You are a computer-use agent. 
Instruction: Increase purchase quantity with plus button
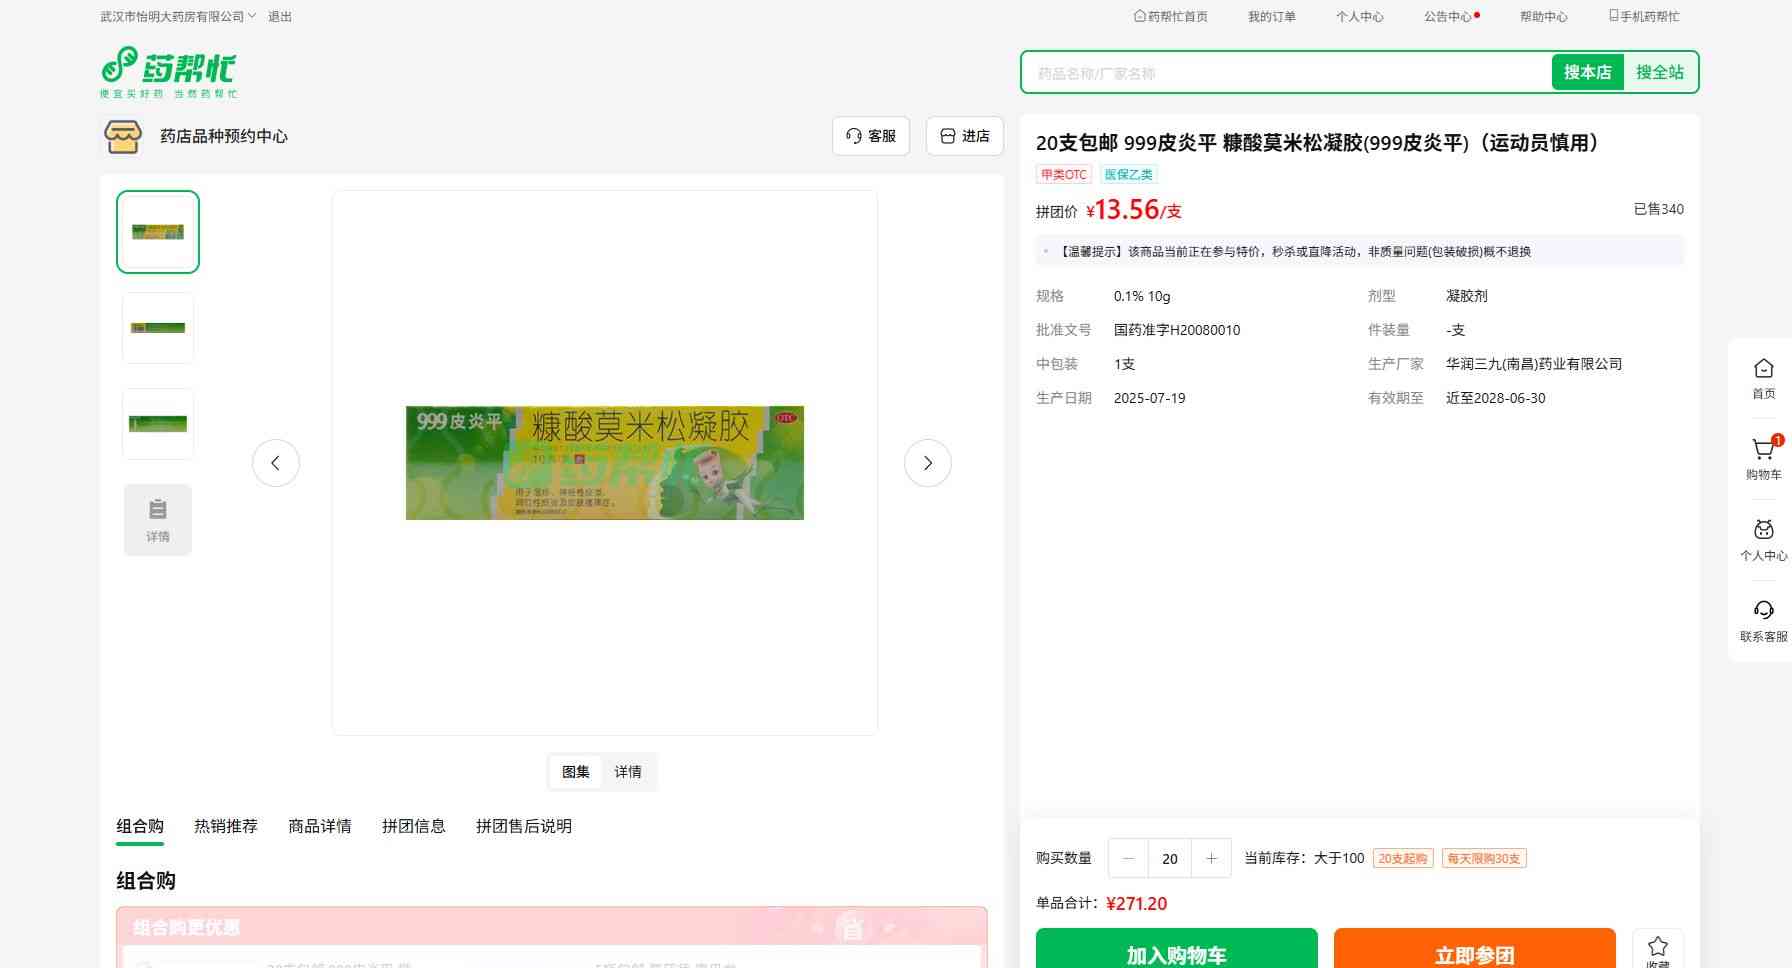tap(1211, 858)
